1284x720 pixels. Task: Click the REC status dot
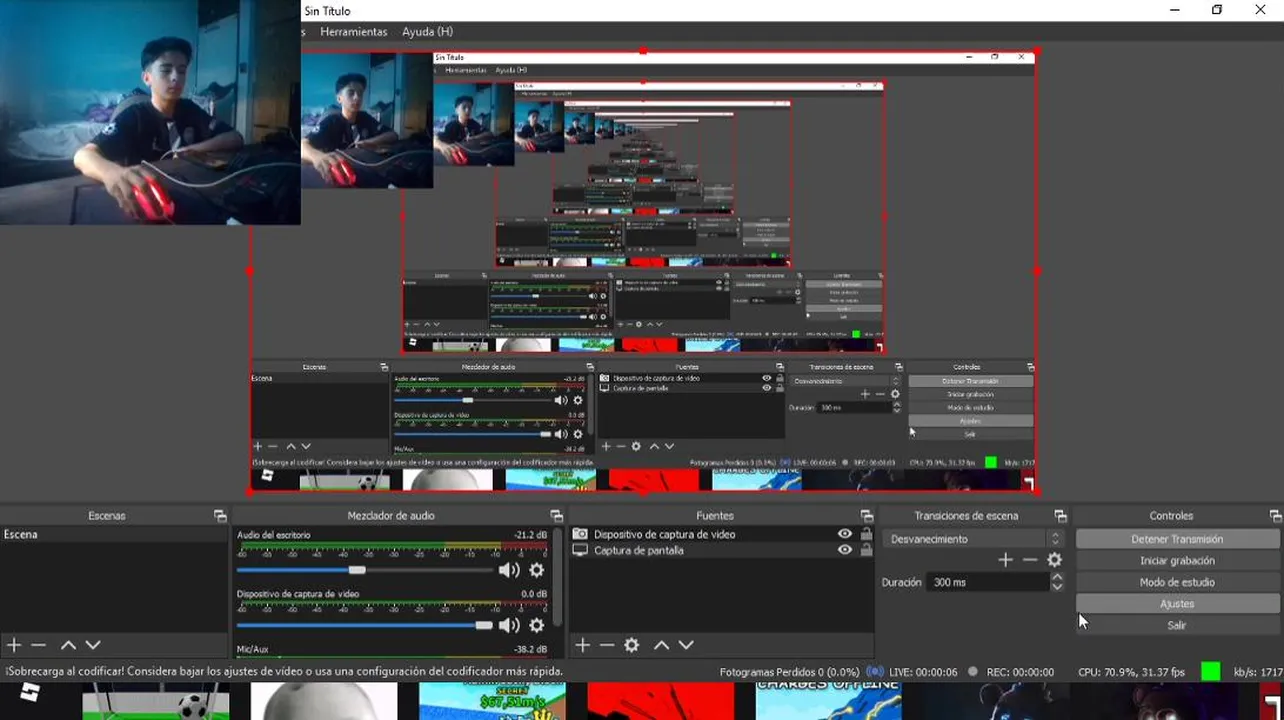pyautogui.click(x=972, y=672)
